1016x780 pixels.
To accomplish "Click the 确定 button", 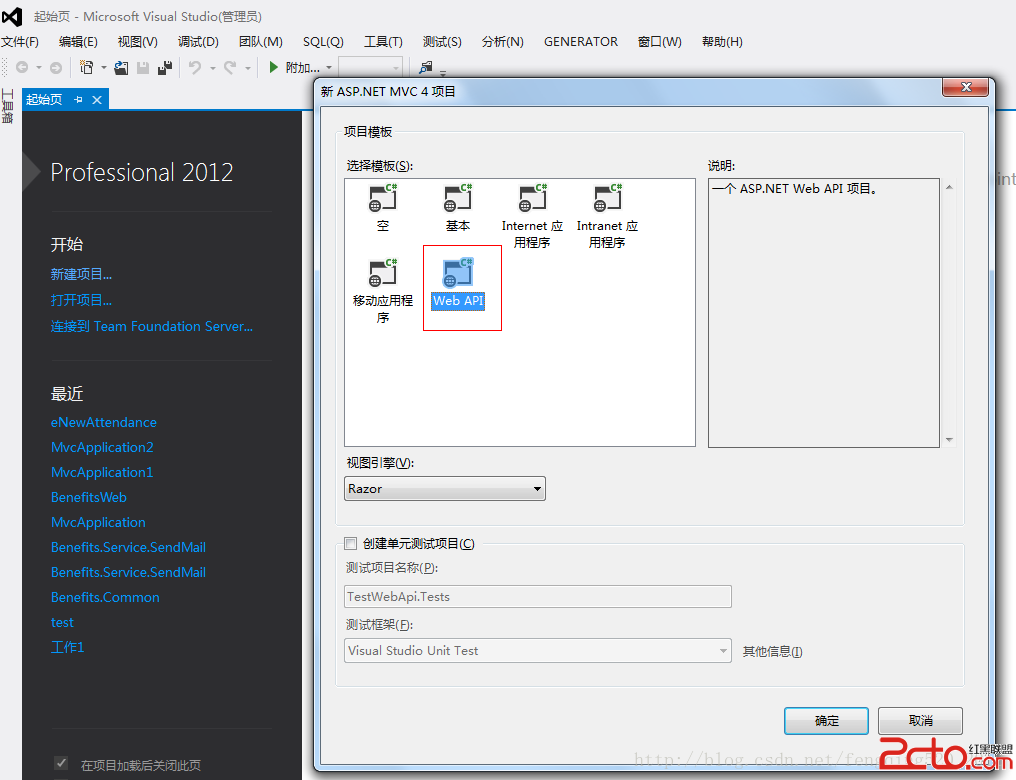I will coord(826,721).
